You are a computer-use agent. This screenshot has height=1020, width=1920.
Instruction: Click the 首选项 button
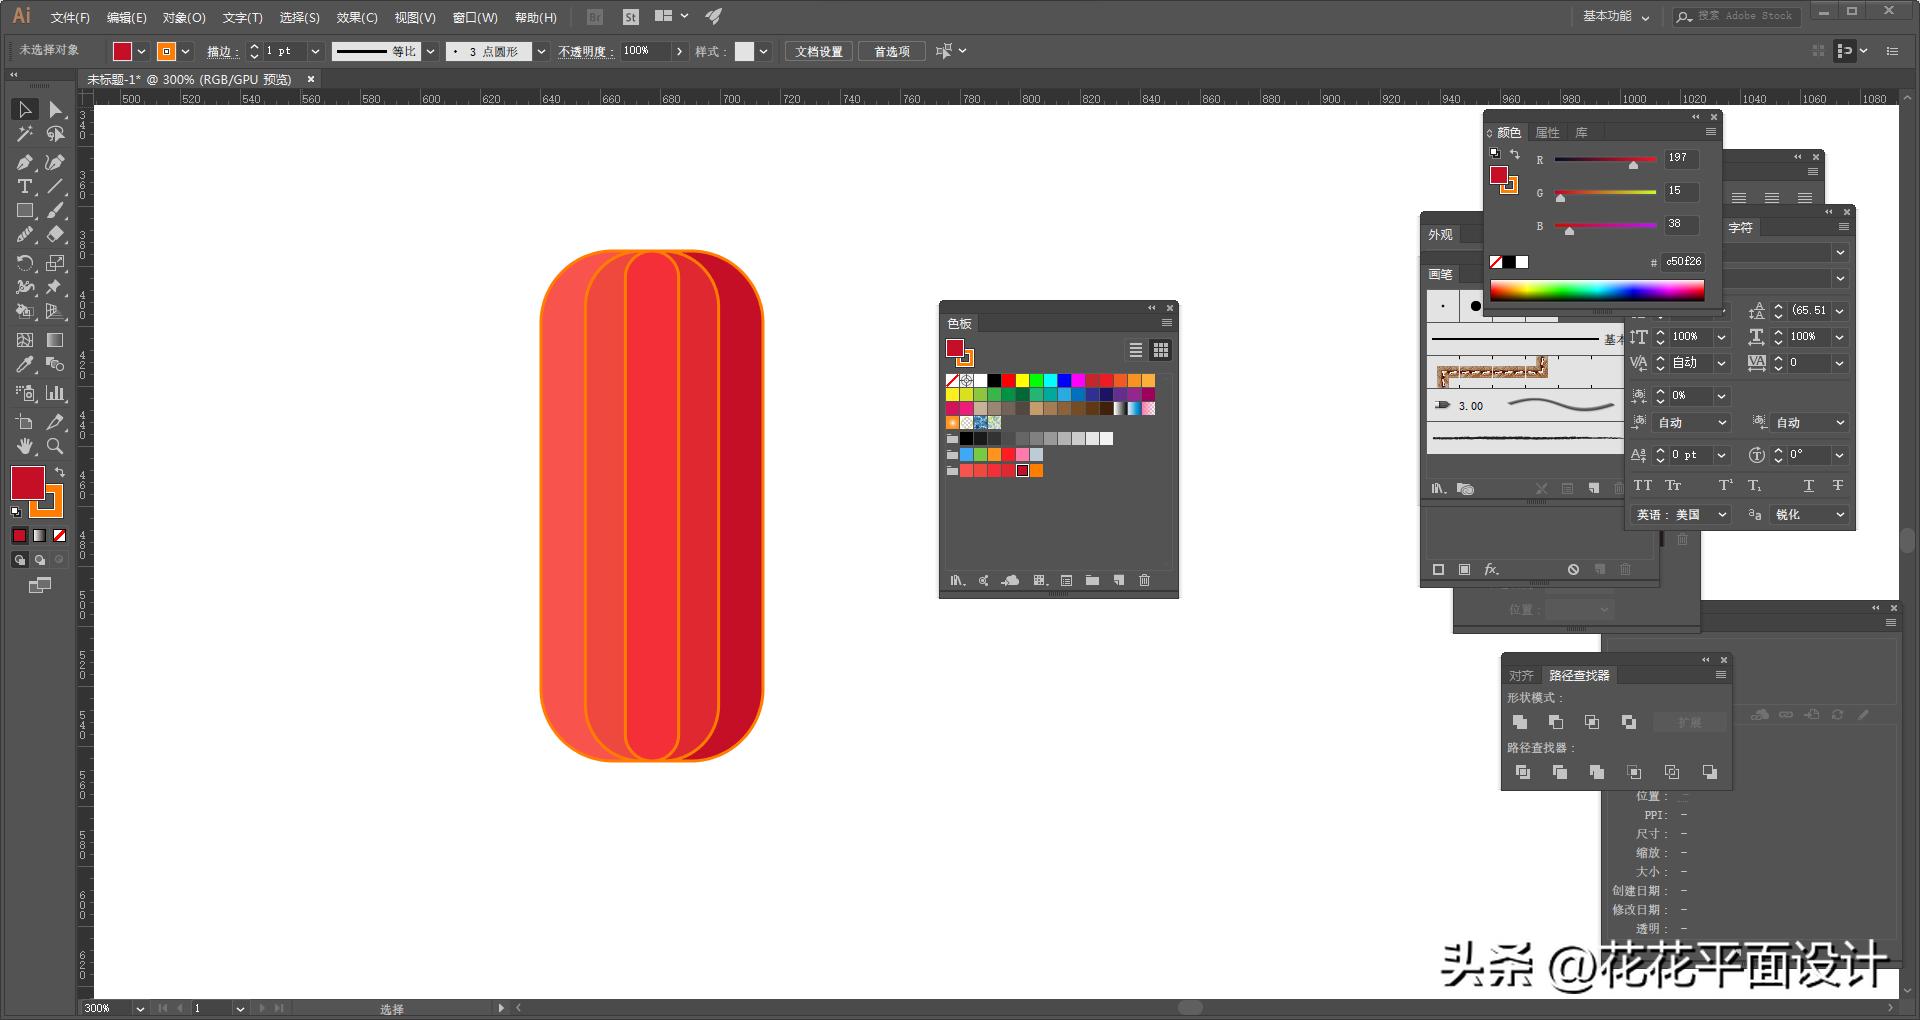(891, 52)
